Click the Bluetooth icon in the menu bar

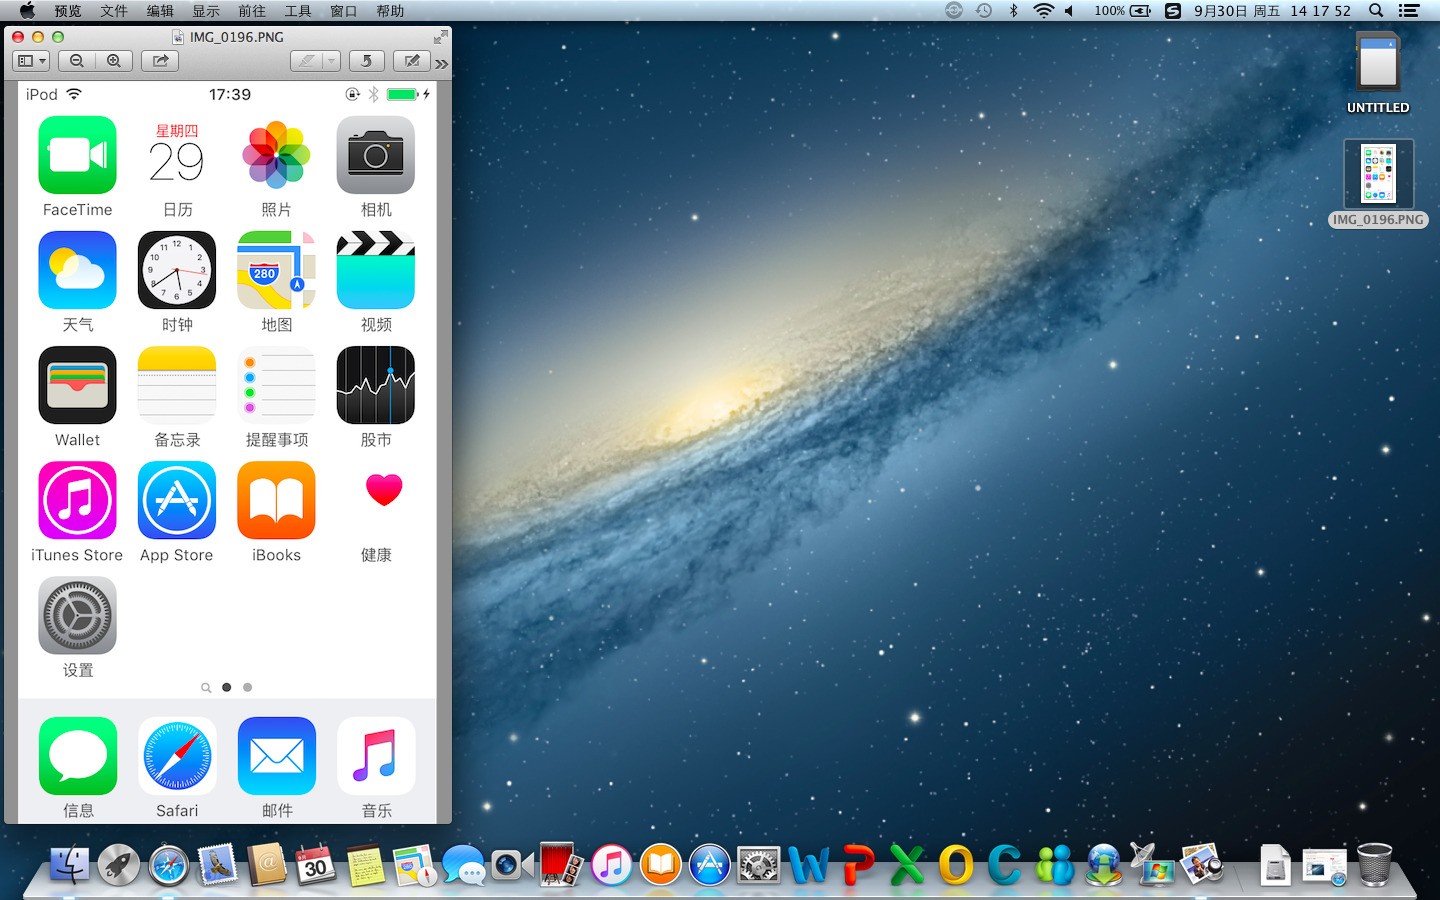point(1013,11)
